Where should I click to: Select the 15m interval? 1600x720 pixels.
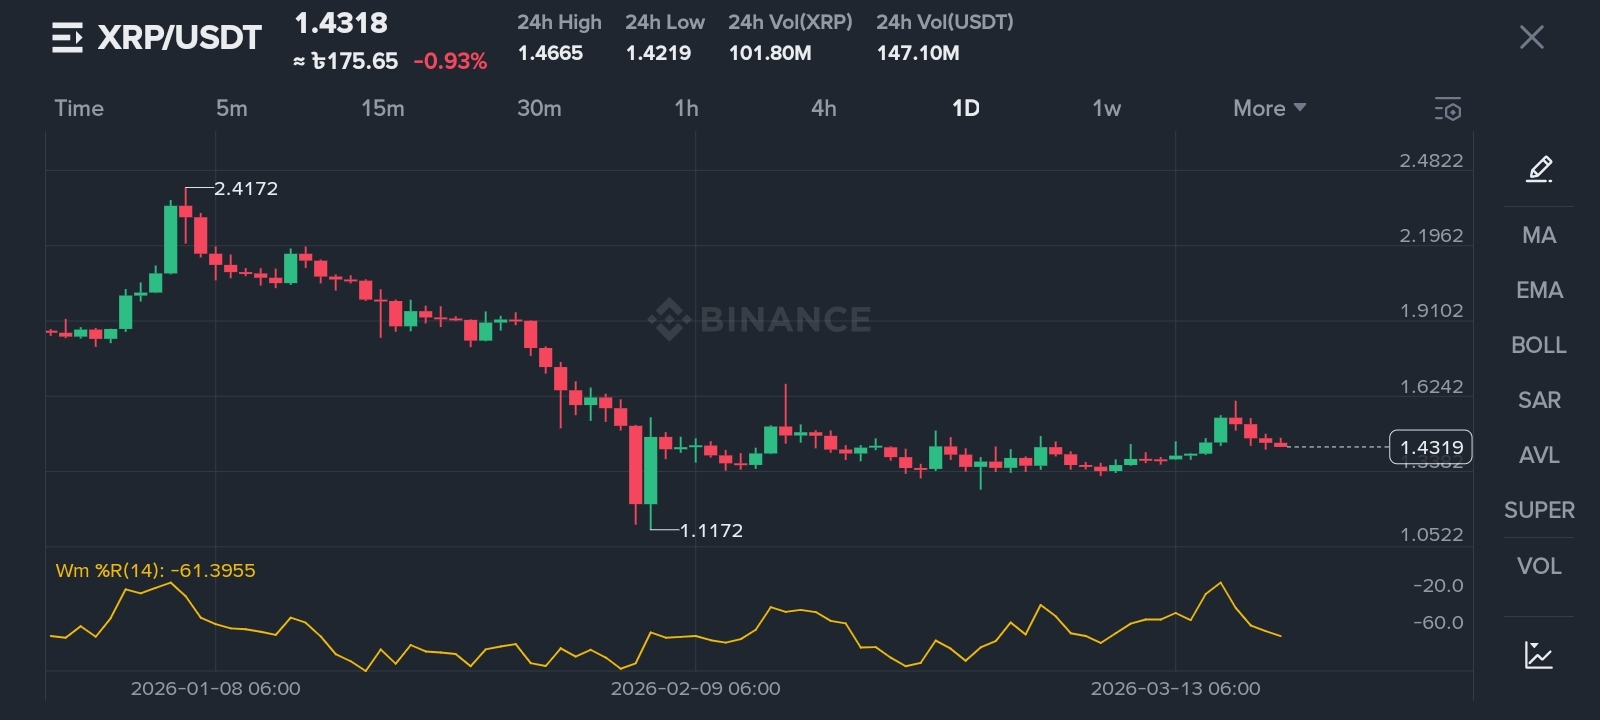click(x=383, y=108)
